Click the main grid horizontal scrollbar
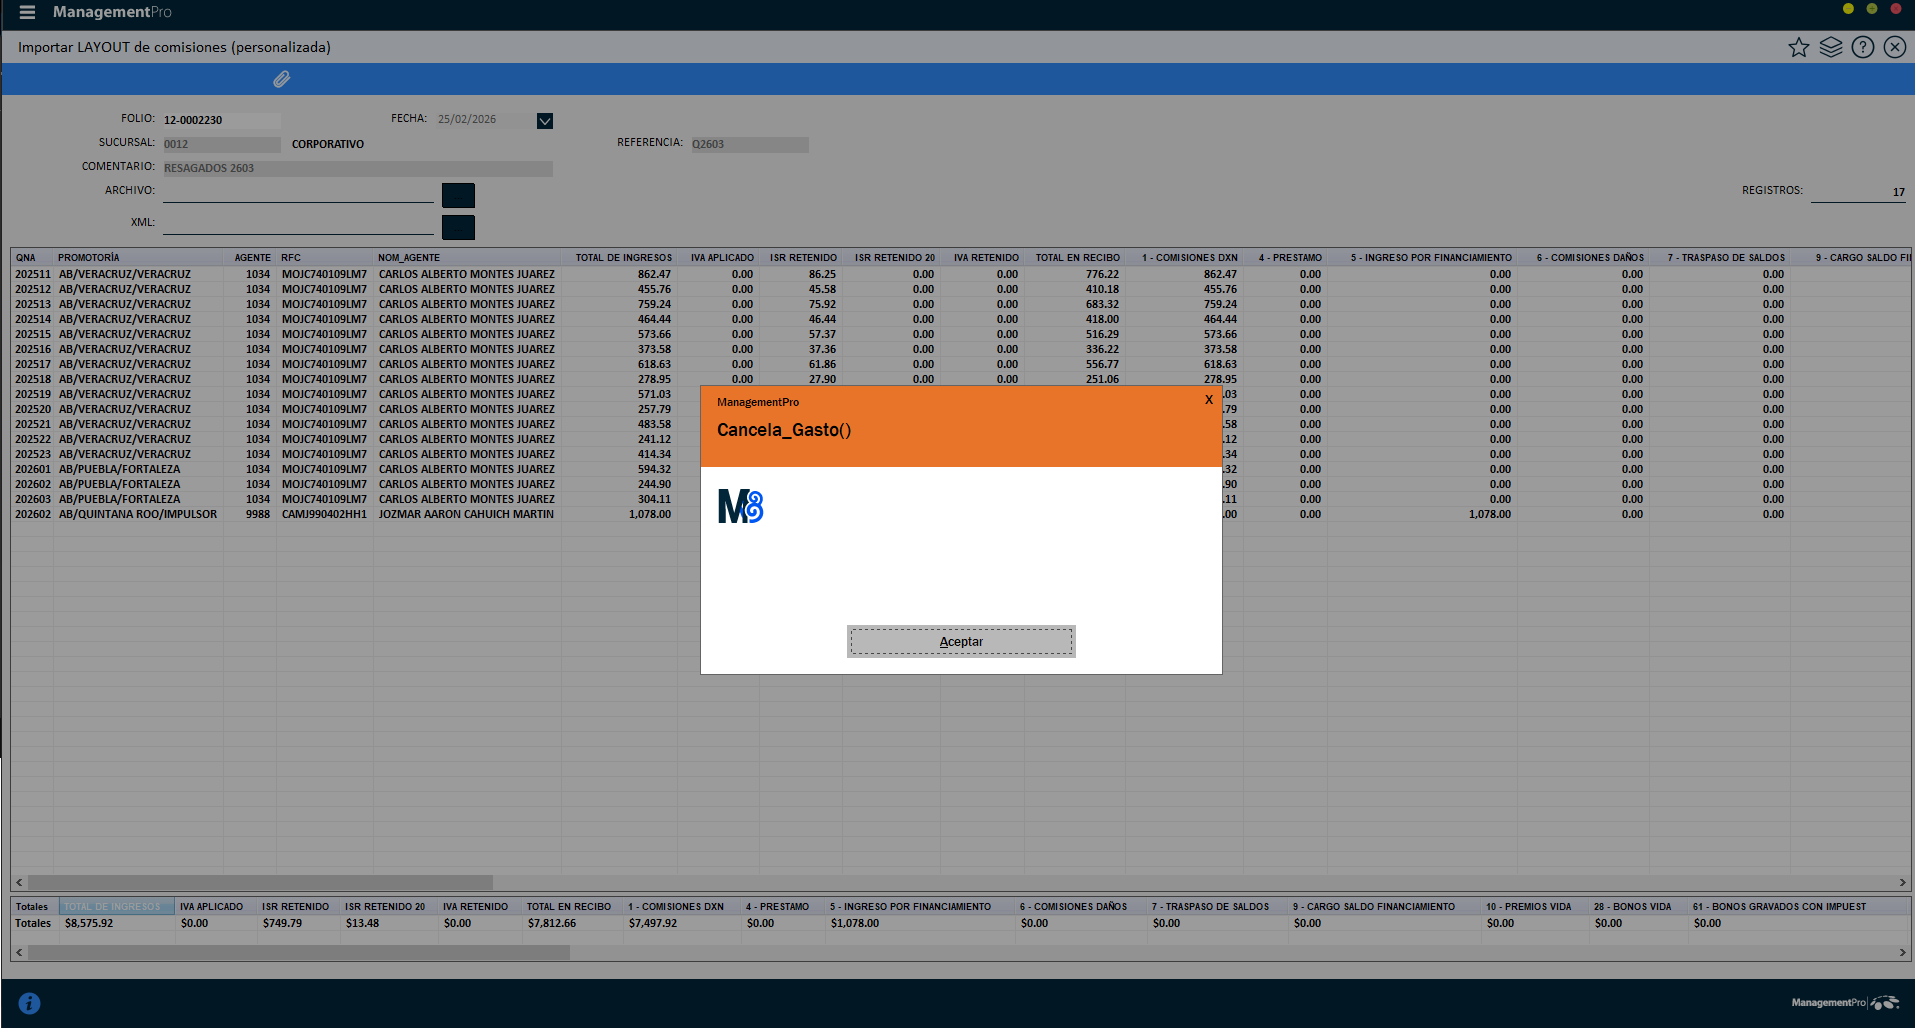Viewport: 1915px width, 1028px height. 260,883
